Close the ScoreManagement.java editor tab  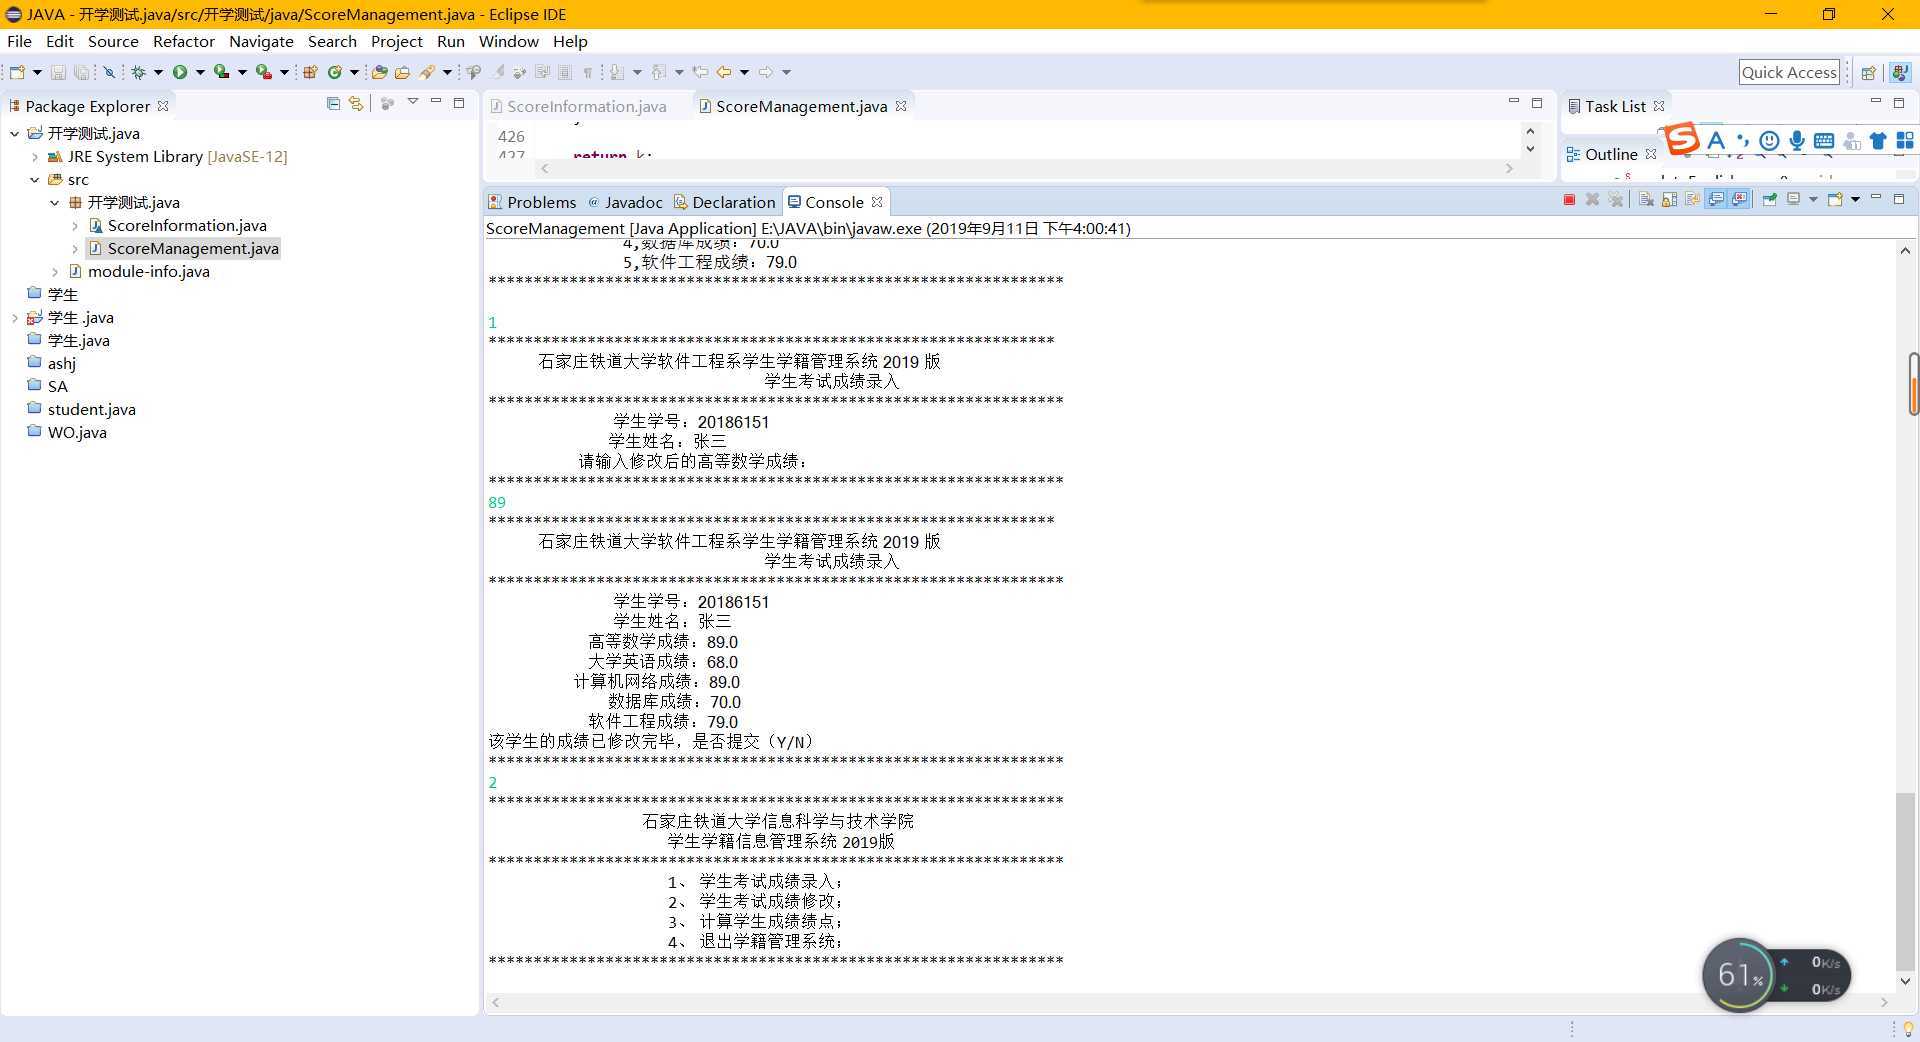pos(900,105)
